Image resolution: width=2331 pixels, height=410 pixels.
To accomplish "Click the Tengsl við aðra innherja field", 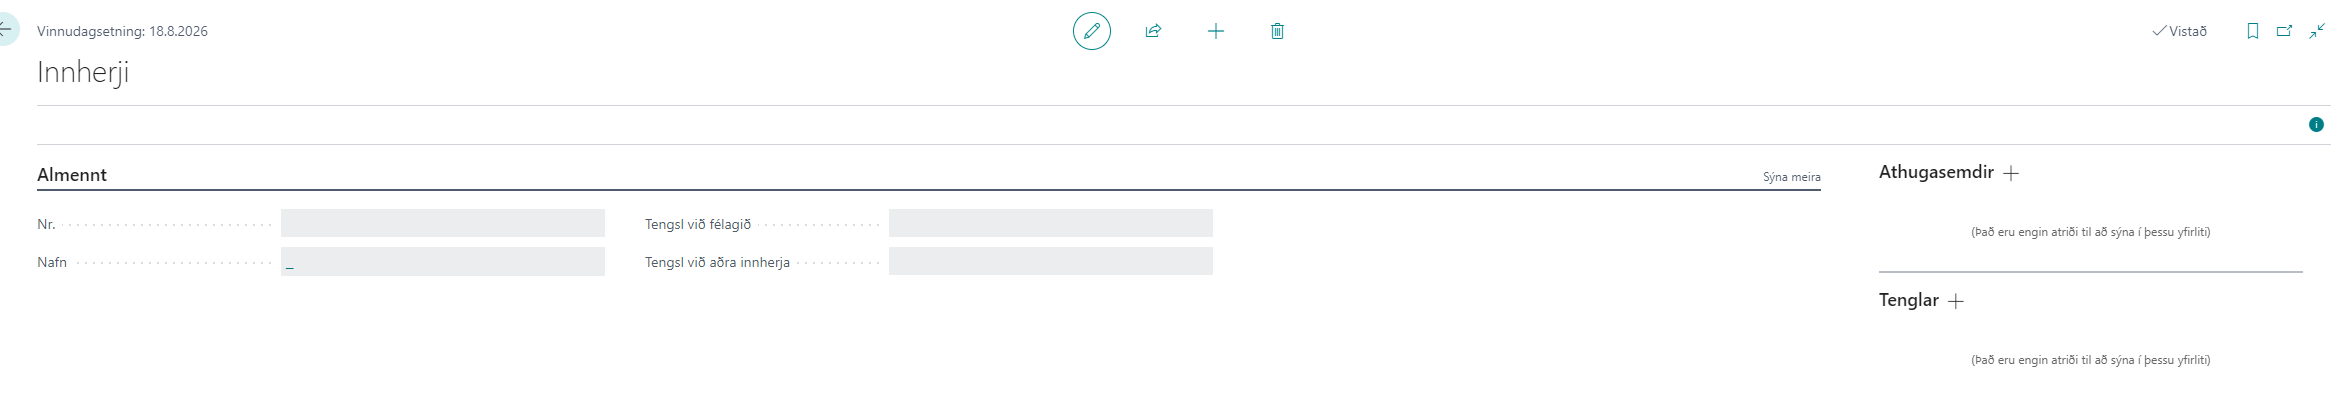I will pos(1050,262).
